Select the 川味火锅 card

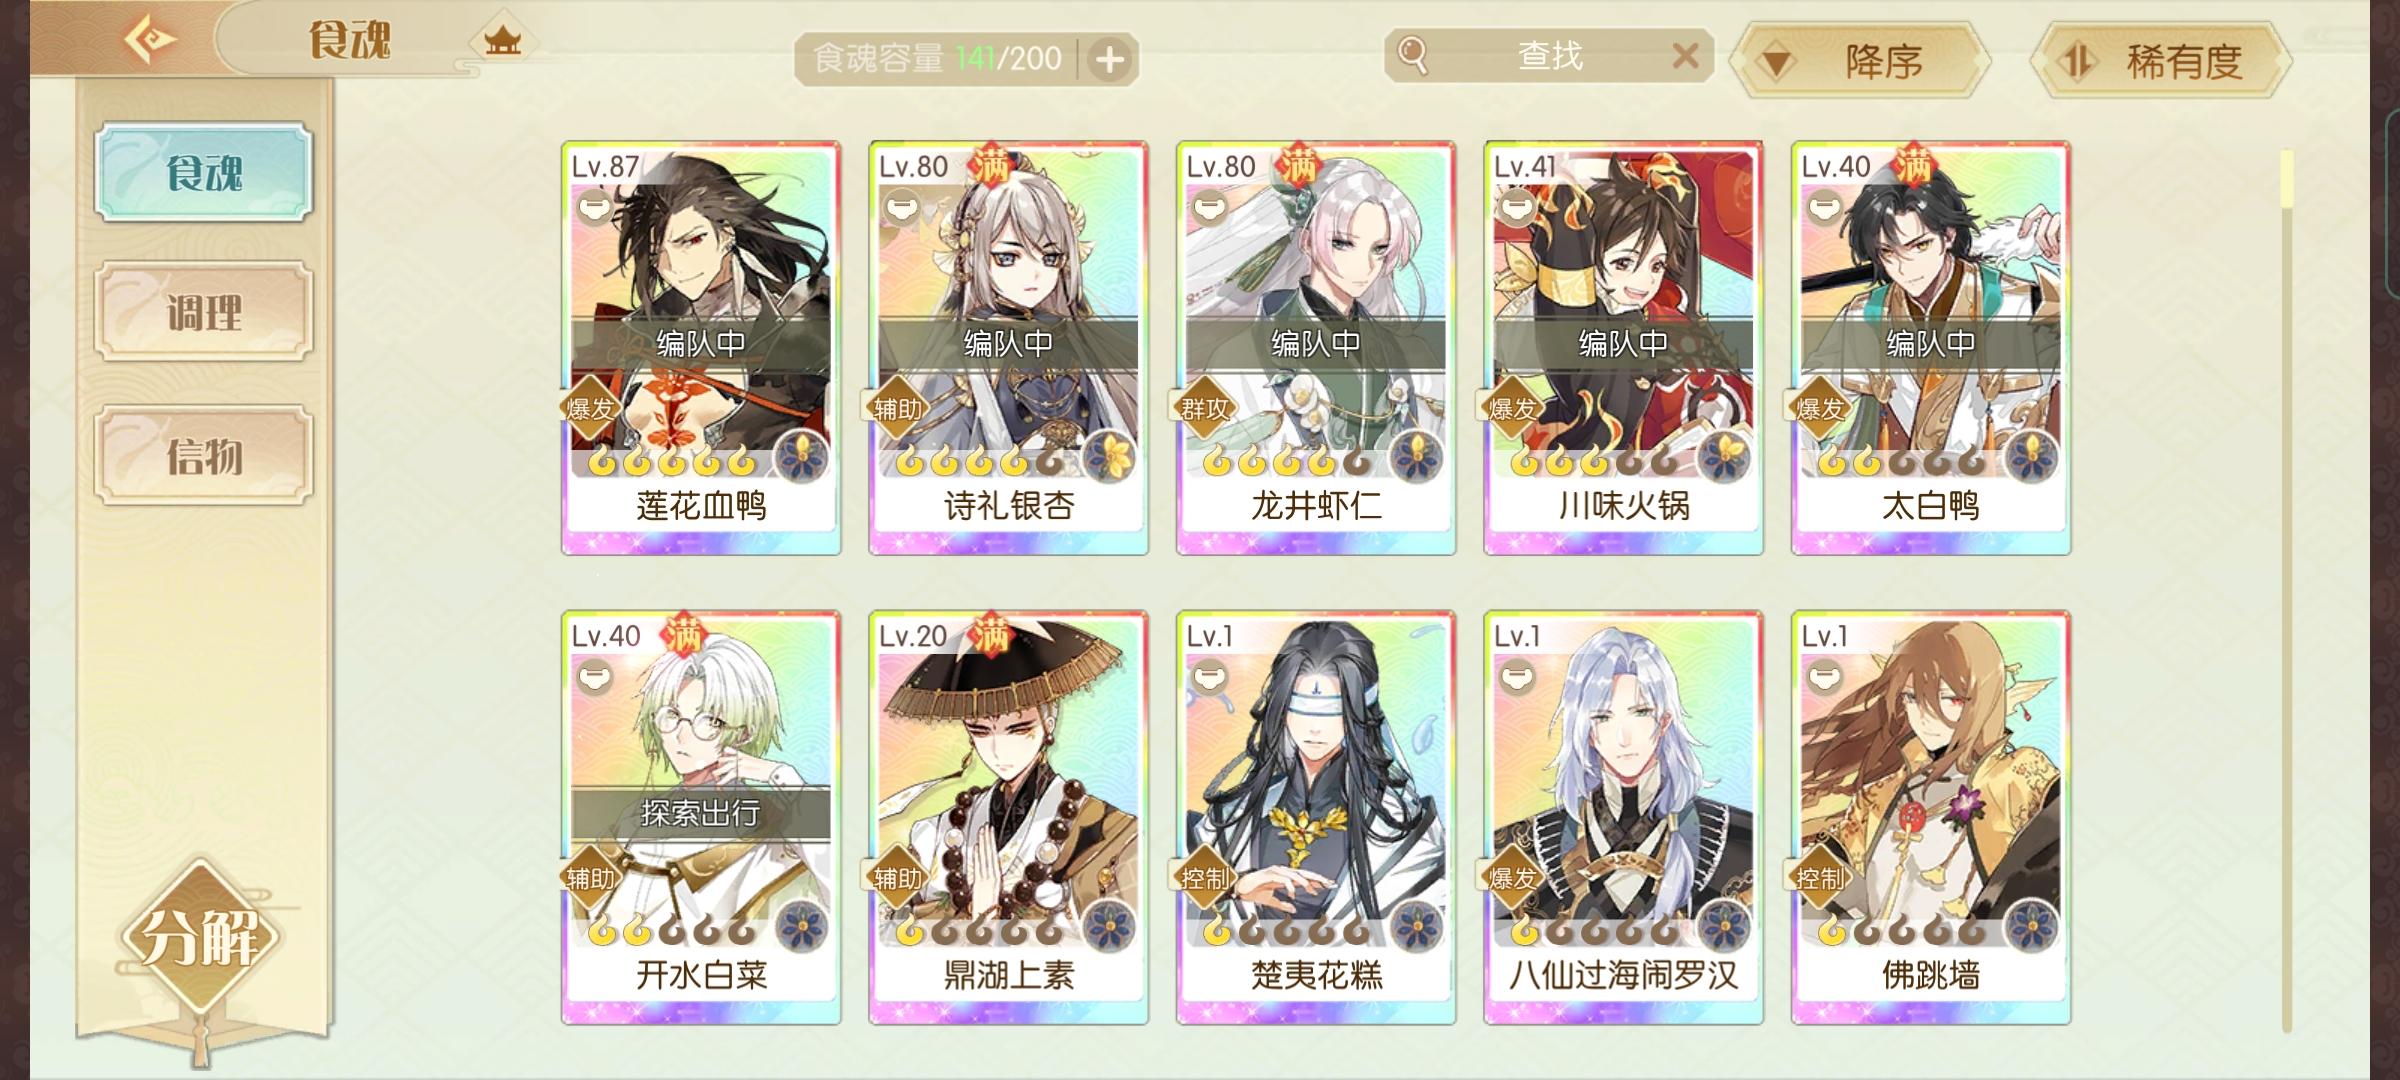[x=1623, y=348]
